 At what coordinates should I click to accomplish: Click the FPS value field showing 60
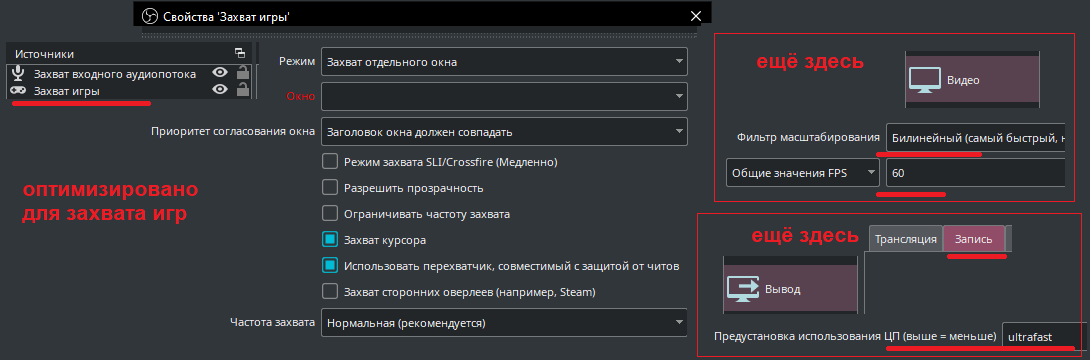pyautogui.click(x=975, y=173)
